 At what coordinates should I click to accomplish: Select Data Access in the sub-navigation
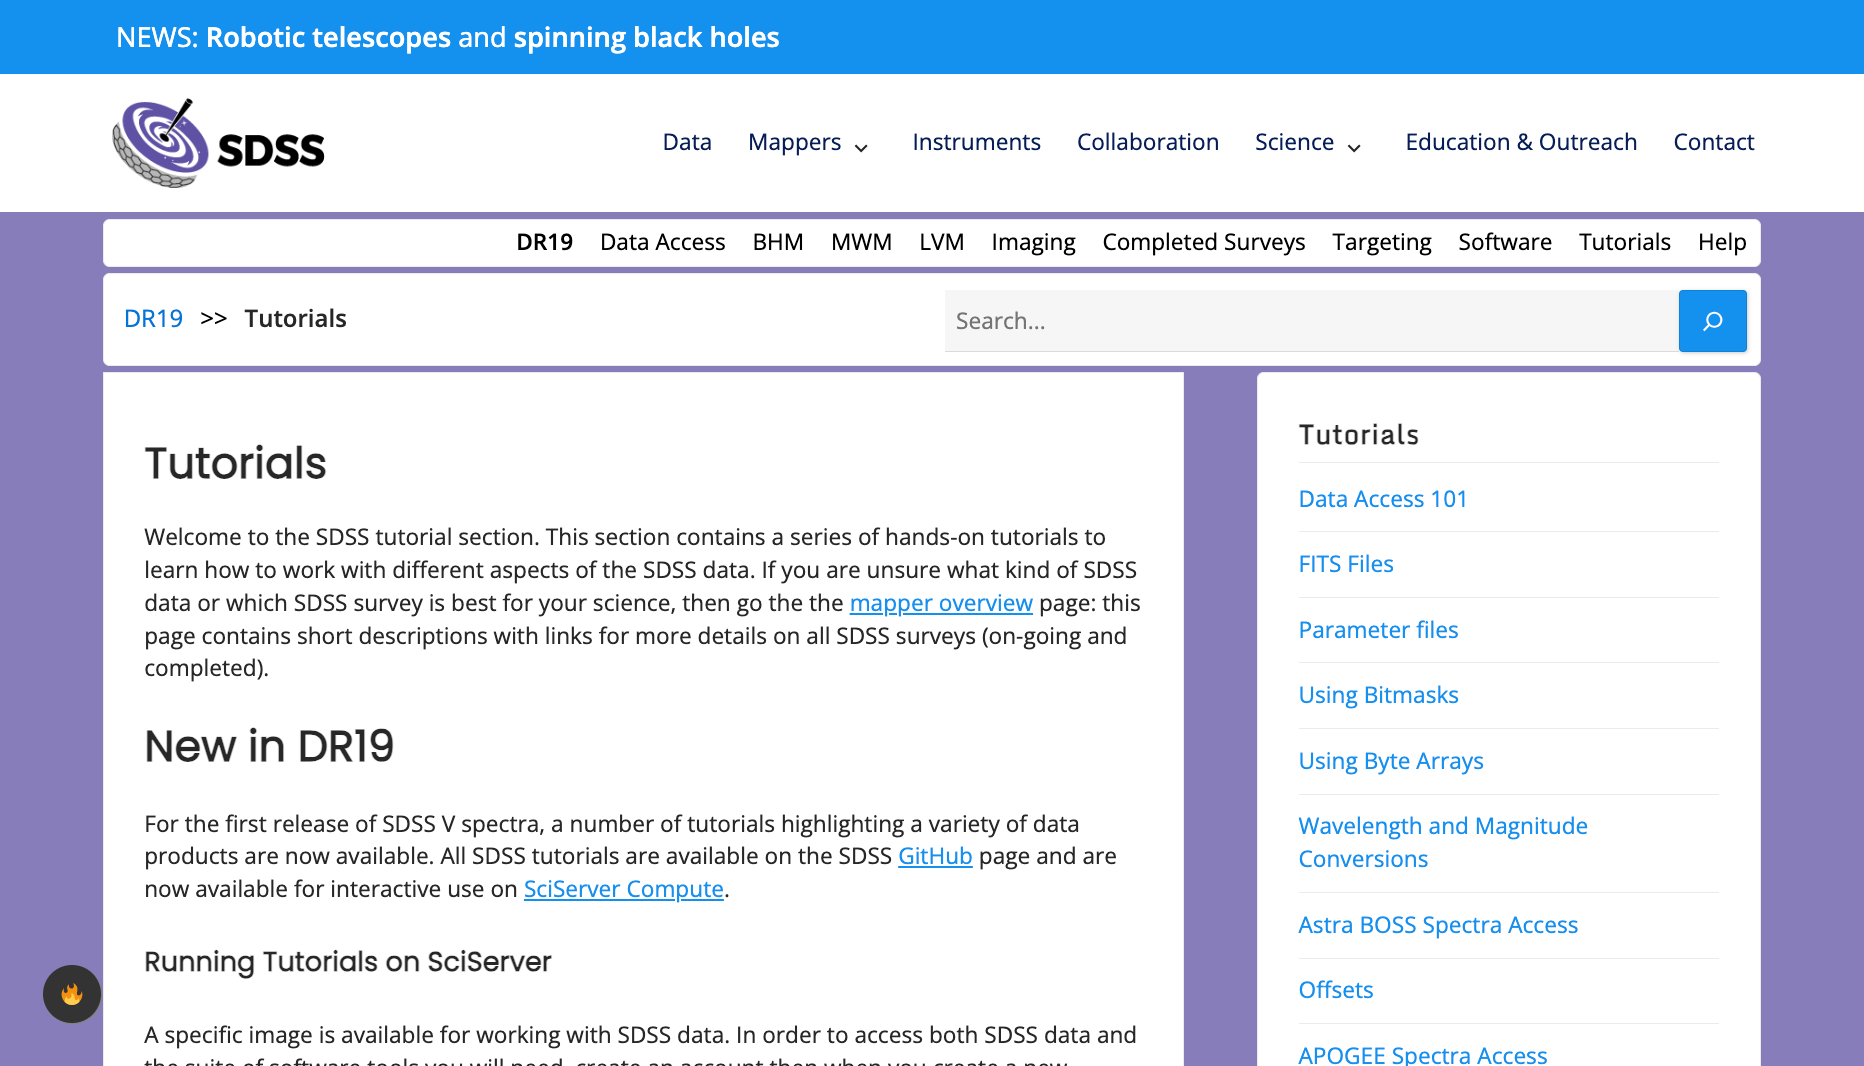coord(662,242)
